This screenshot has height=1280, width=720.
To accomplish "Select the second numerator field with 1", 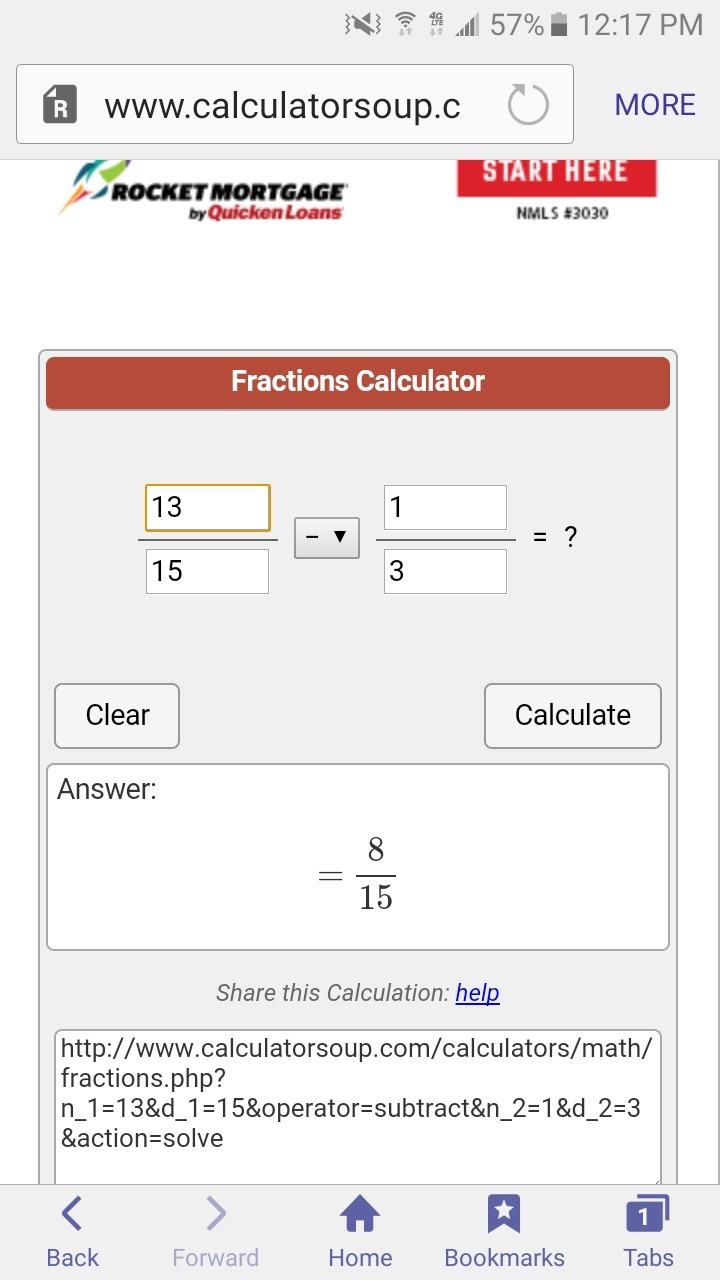I will 445,508.
